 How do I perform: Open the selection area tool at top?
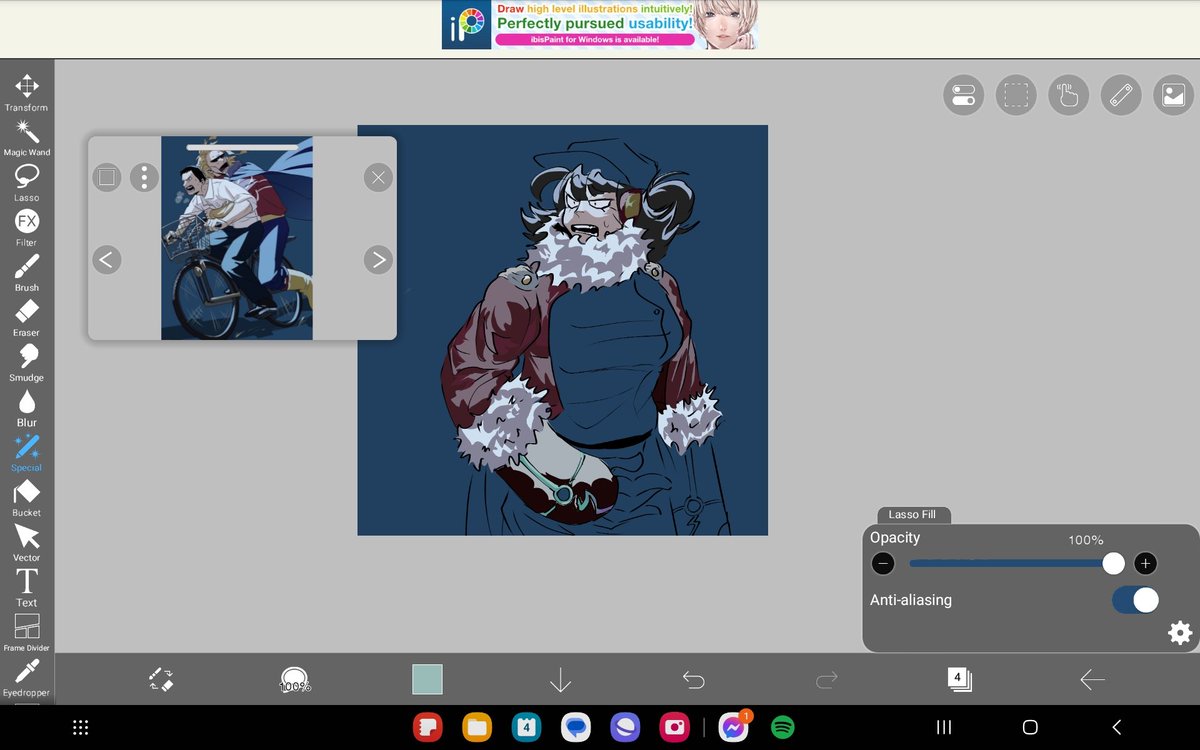pos(1016,95)
